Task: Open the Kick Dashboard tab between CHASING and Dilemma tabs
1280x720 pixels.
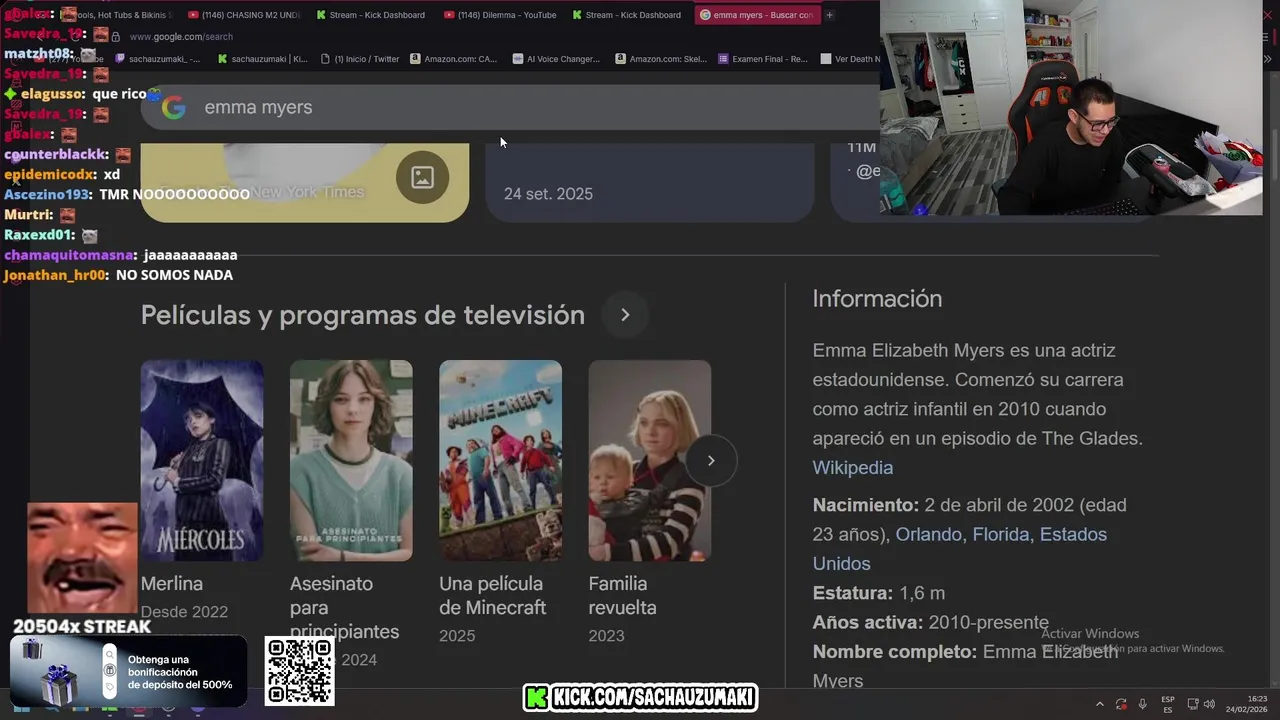Action: (x=371, y=15)
